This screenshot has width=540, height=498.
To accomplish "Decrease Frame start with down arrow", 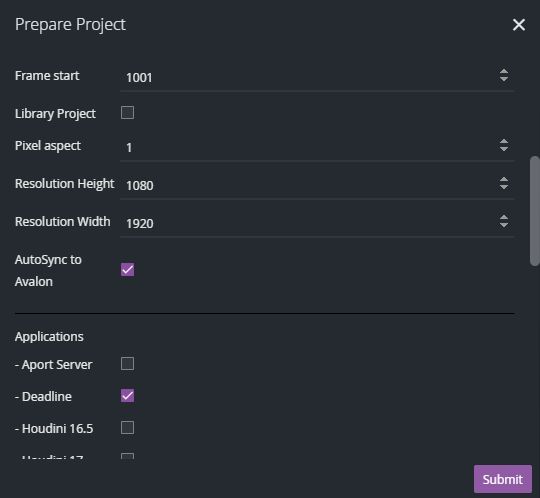I will [504, 79].
